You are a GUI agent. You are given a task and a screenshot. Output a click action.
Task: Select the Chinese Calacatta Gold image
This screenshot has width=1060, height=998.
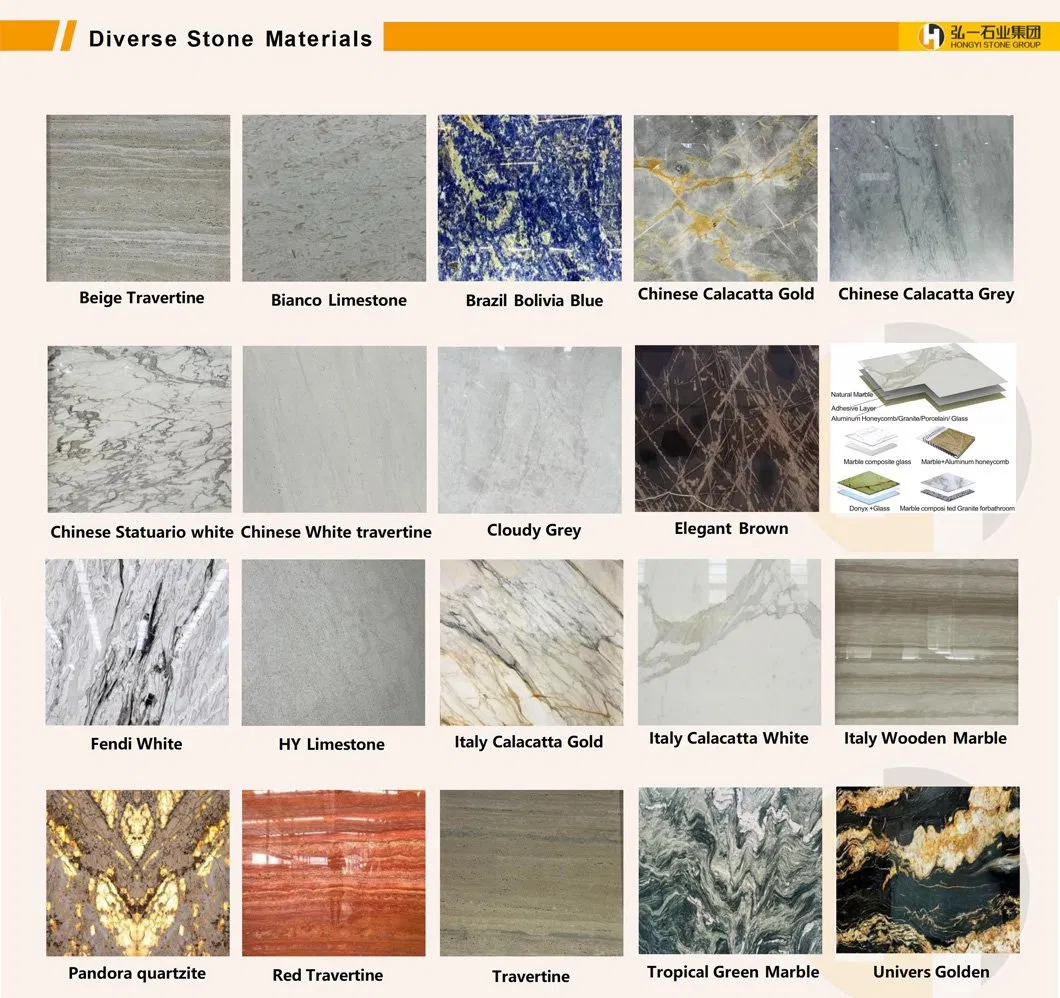[x=725, y=198]
